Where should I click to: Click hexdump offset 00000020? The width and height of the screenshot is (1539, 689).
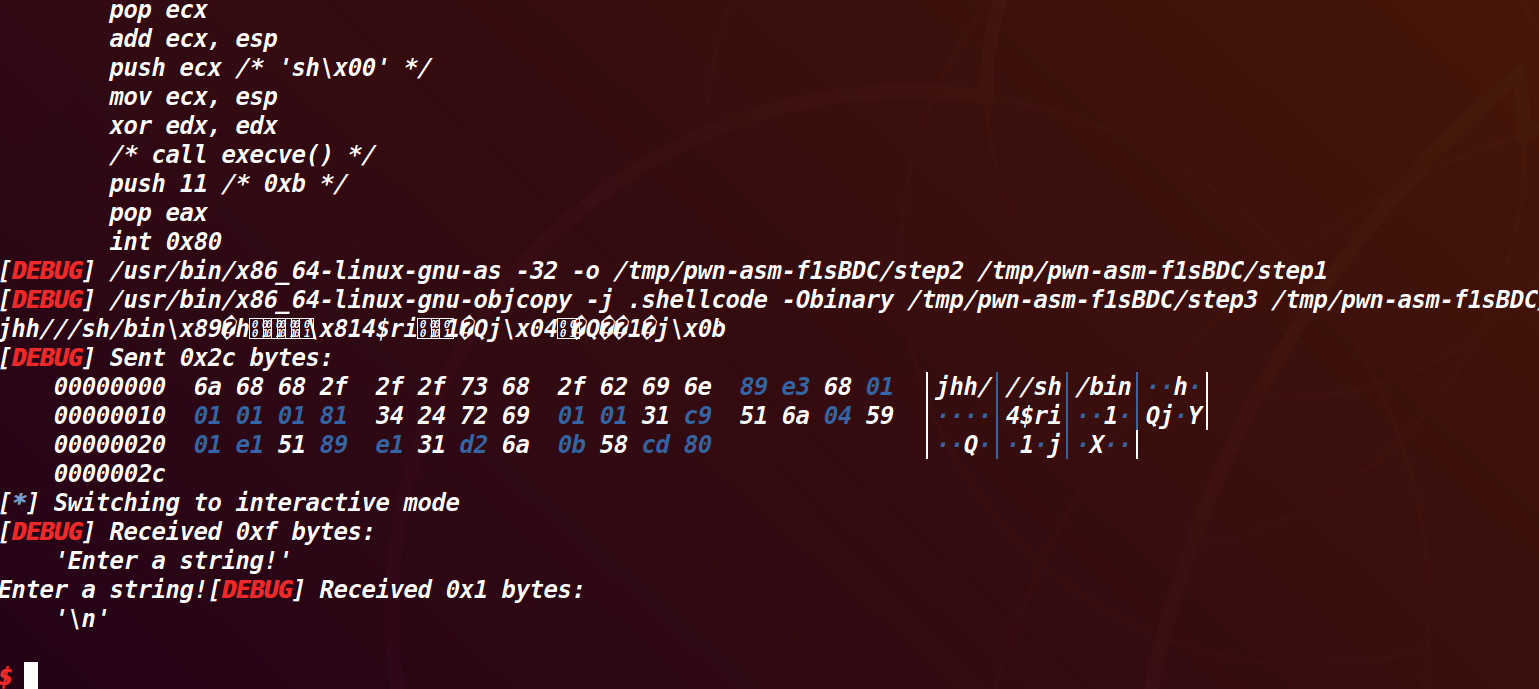109,445
